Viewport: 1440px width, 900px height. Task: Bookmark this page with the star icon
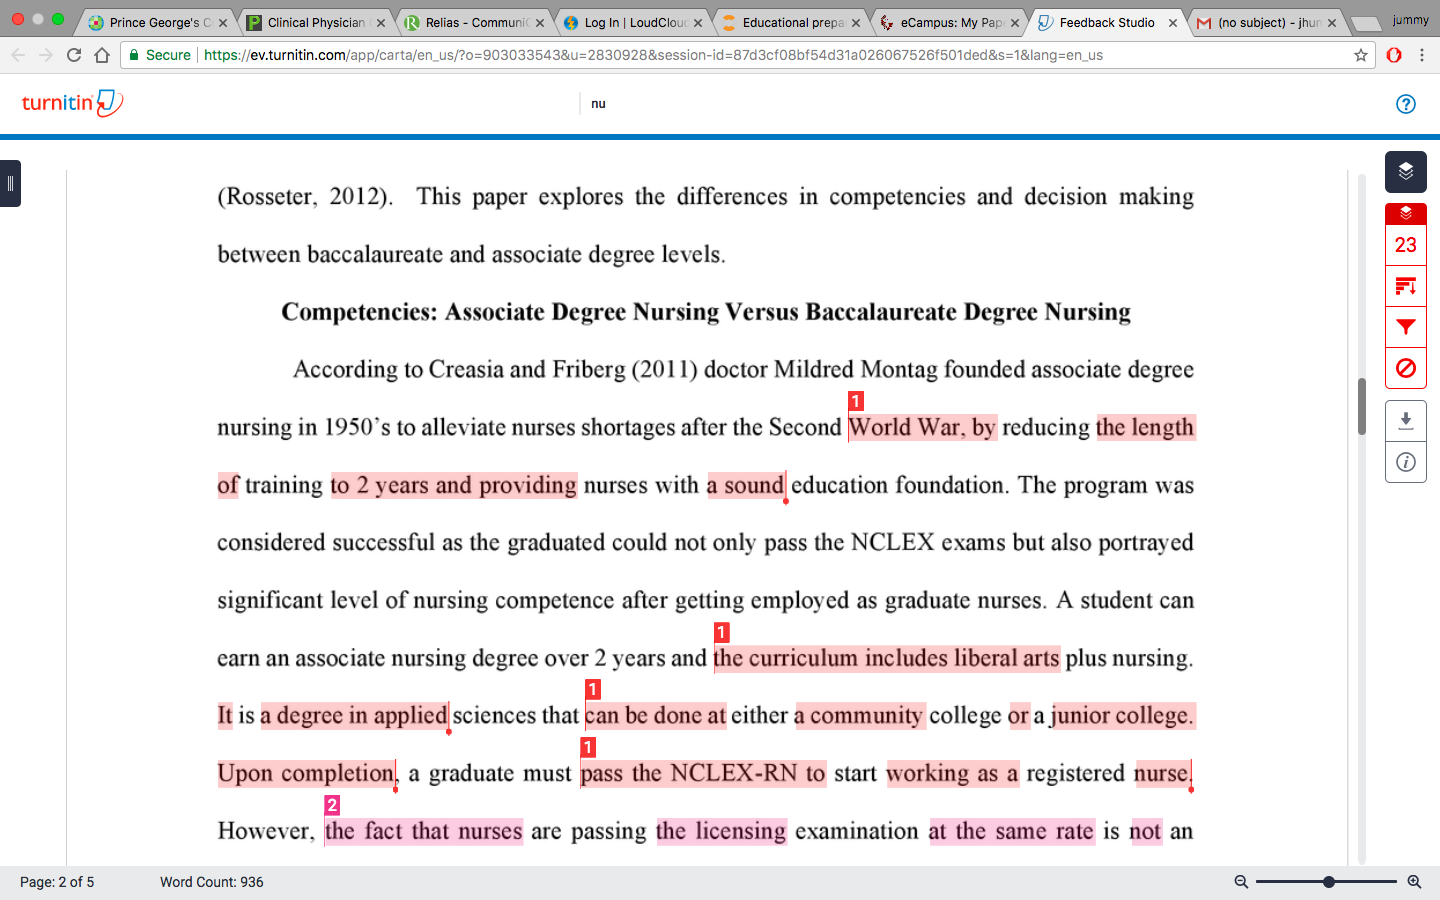pos(1360,55)
